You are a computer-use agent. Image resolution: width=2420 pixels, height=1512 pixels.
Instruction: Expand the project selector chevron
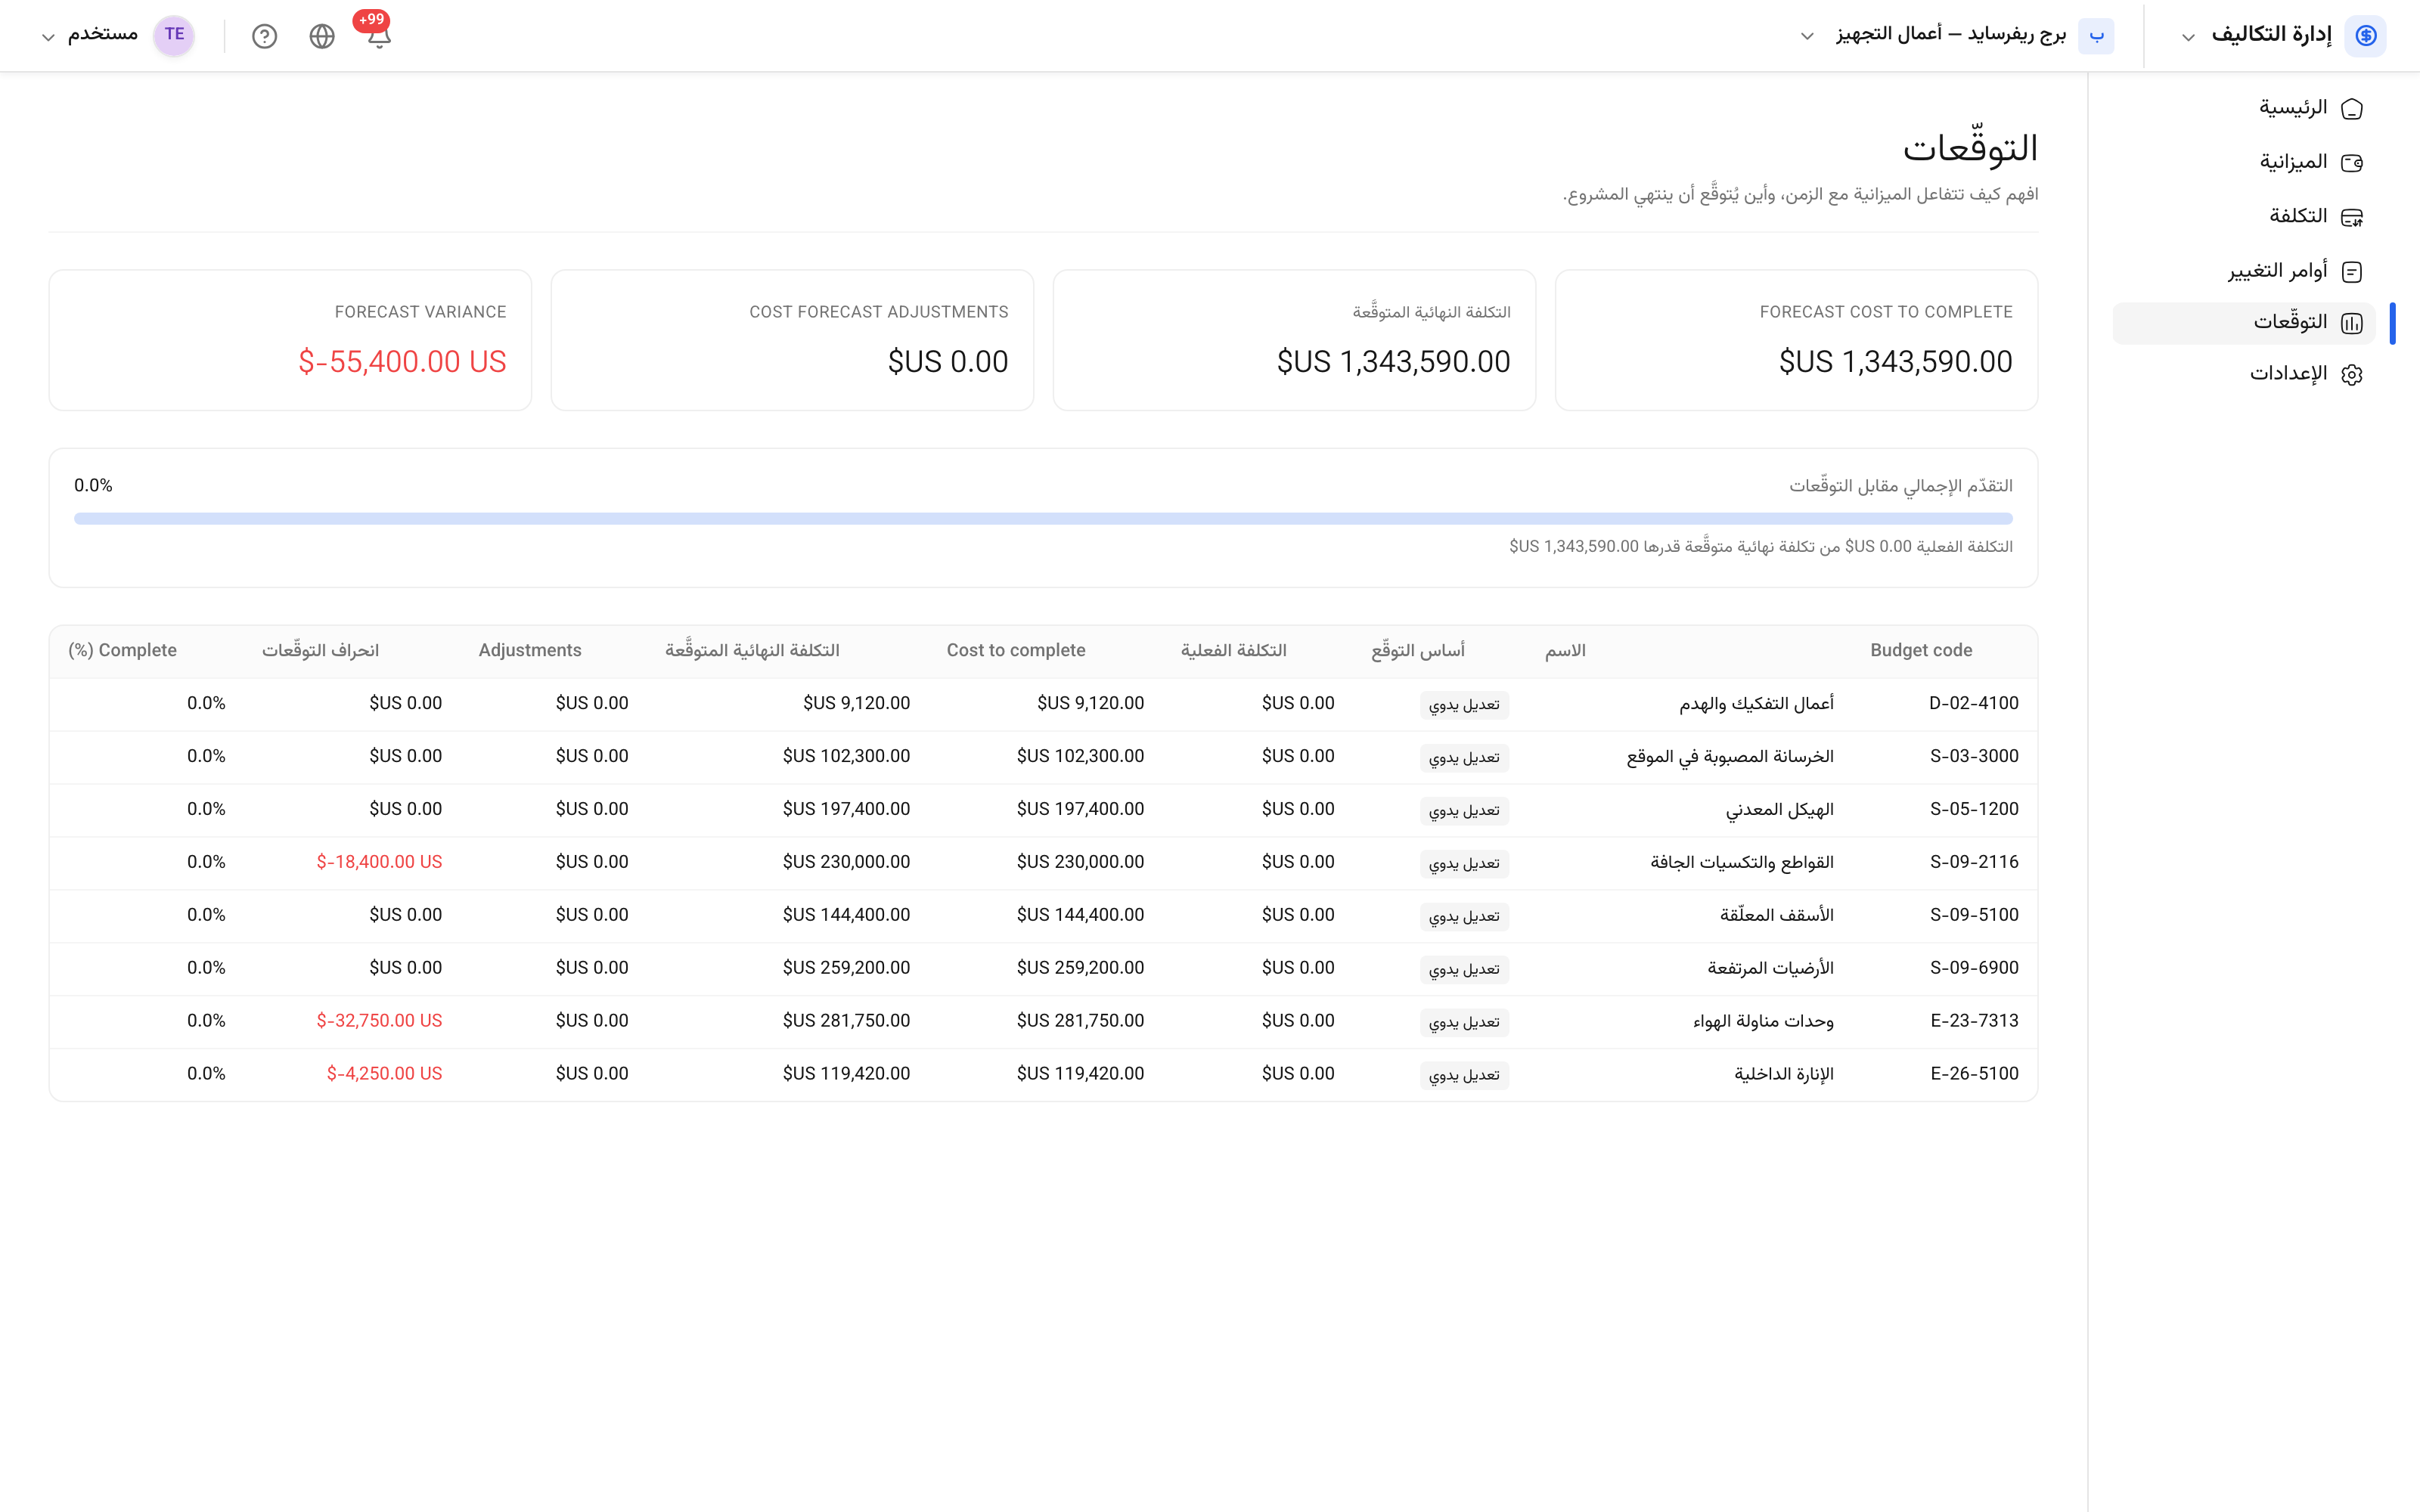1807,36
